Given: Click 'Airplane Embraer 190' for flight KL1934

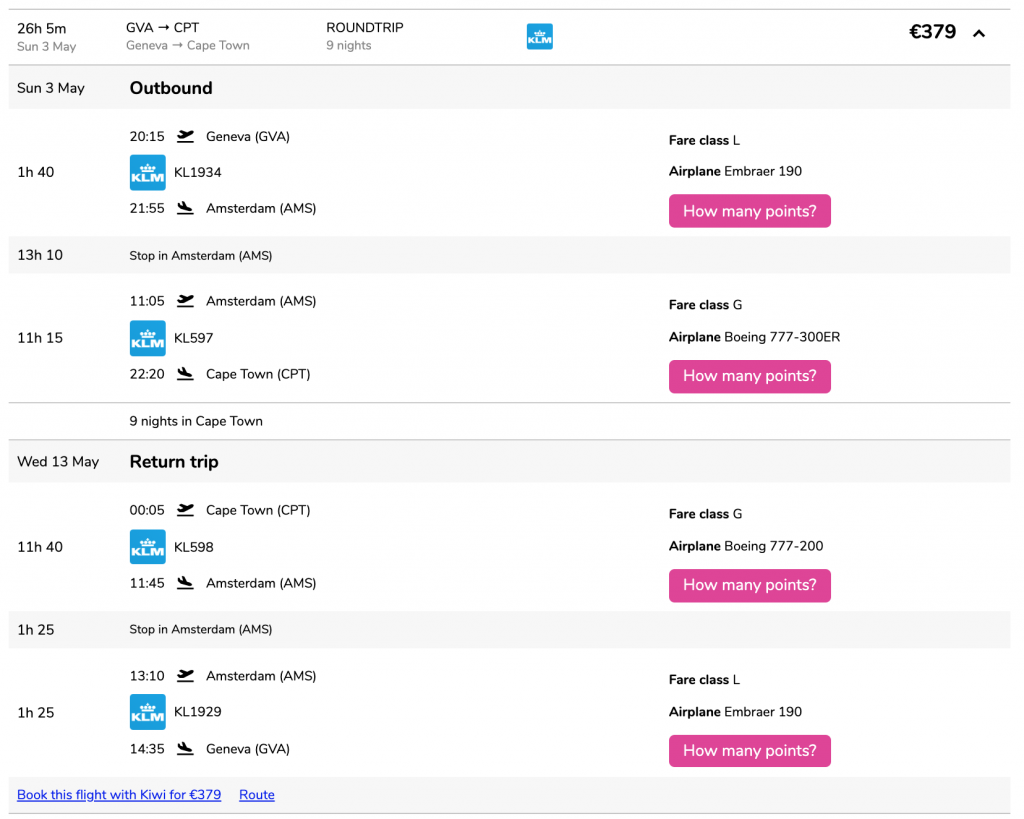Looking at the screenshot, I should [735, 171].
